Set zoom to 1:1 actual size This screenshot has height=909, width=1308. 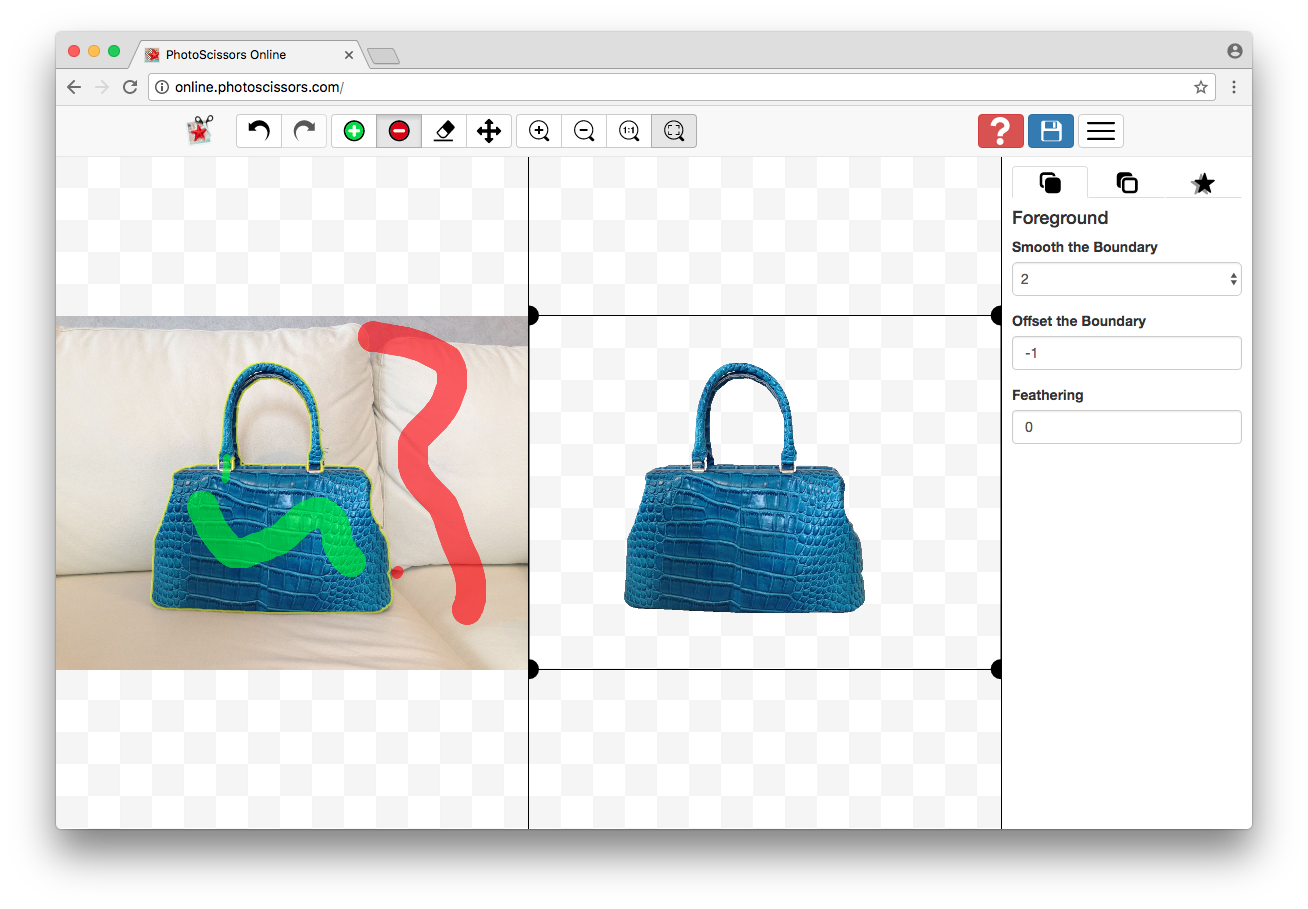click(629, 131)
